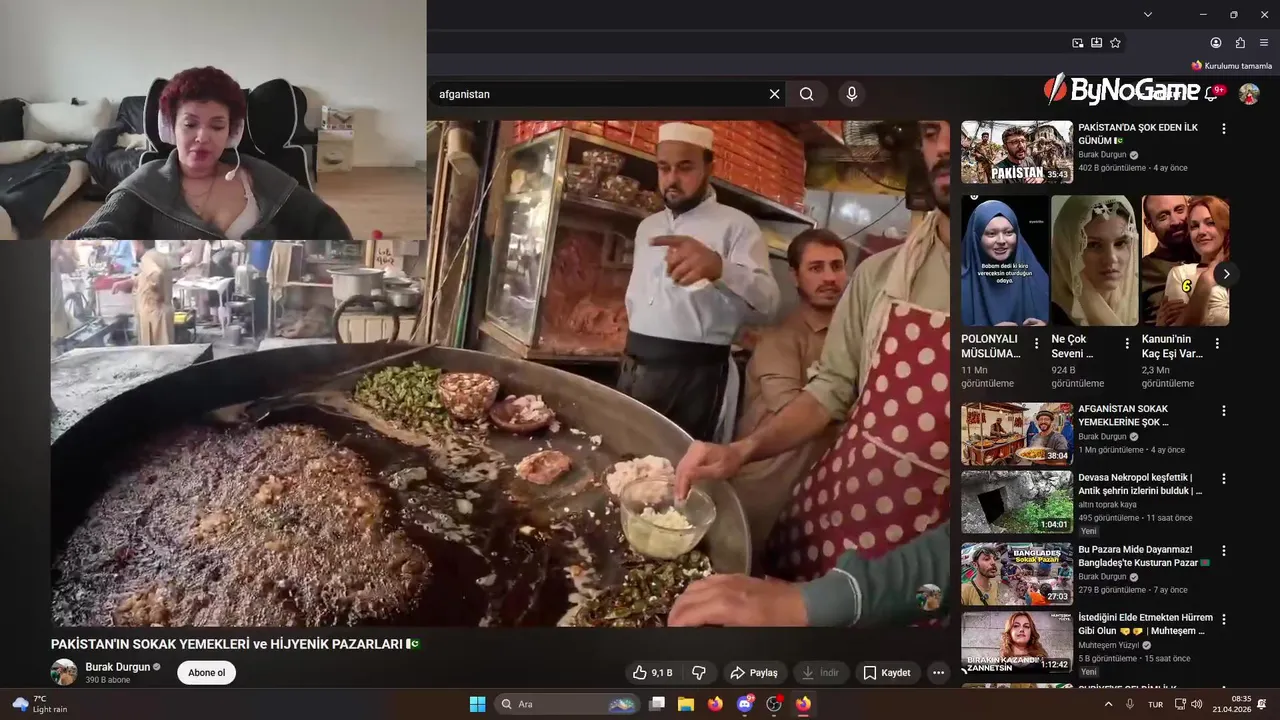Open 'Devasa Nekropol keşfettik' thumbnail
The width and height of the screenshot is (1280, 720).
[1017, 502]
